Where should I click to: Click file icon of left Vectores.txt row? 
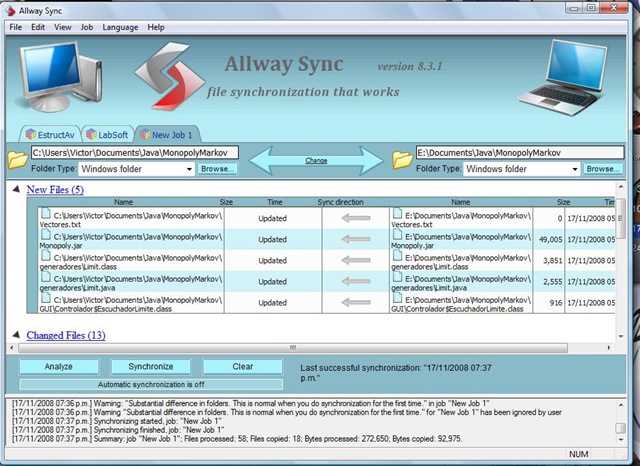[x=46, y=213]
